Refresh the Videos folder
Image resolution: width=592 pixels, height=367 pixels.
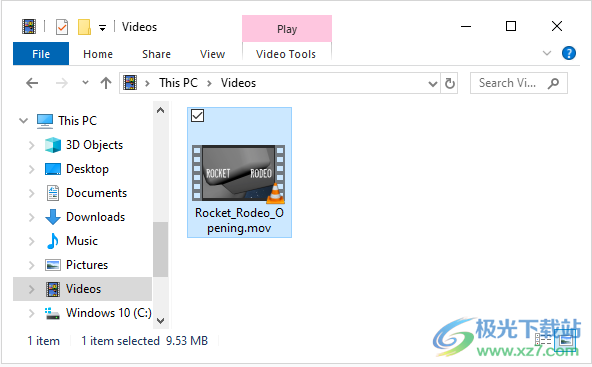pyautogui.click(x=449, y=83)
